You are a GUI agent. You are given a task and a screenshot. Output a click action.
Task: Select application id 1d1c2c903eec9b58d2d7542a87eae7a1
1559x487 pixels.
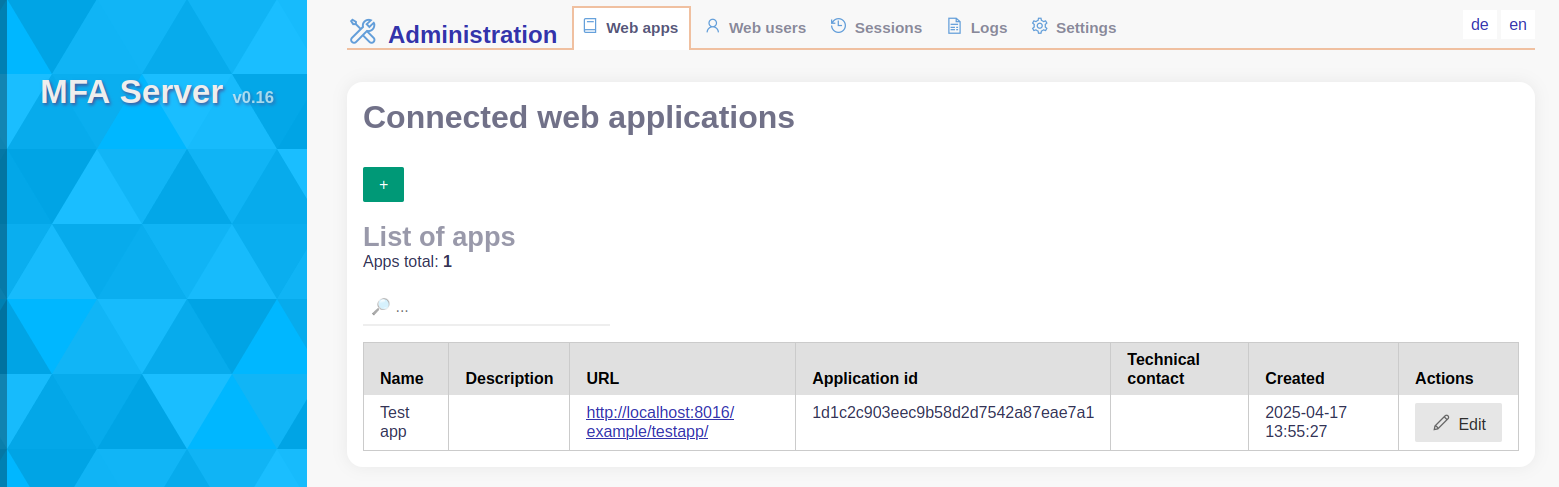953,412
